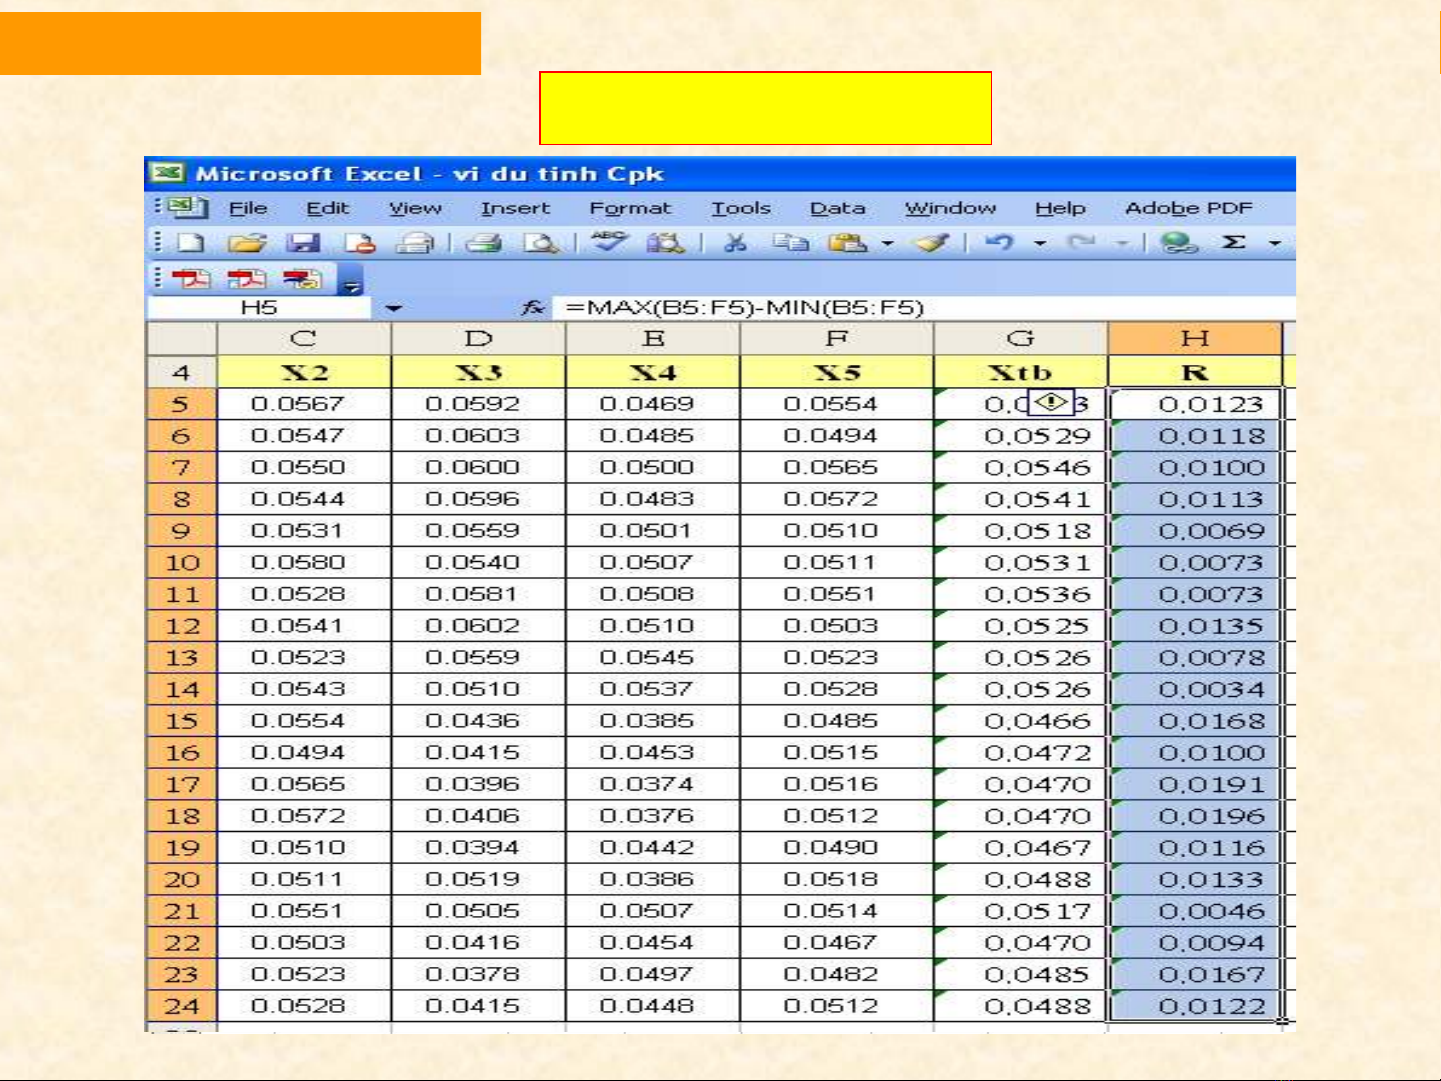Run the ABC Spelling check icon
1441x1081 pixels.
(609, 242)
